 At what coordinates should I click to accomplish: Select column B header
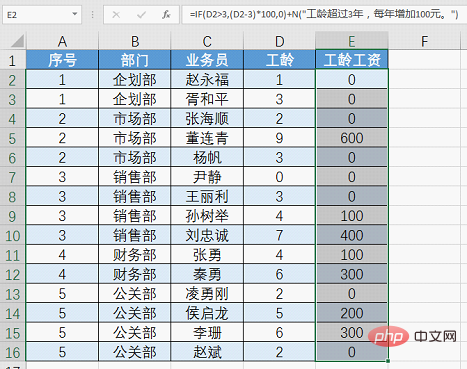135,41
